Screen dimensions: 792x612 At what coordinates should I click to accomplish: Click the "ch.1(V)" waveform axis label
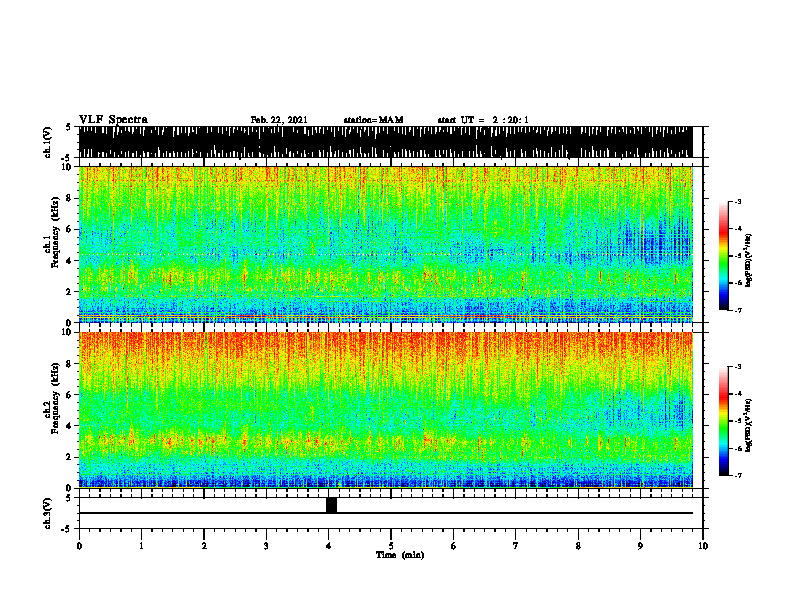pos(47,142)
